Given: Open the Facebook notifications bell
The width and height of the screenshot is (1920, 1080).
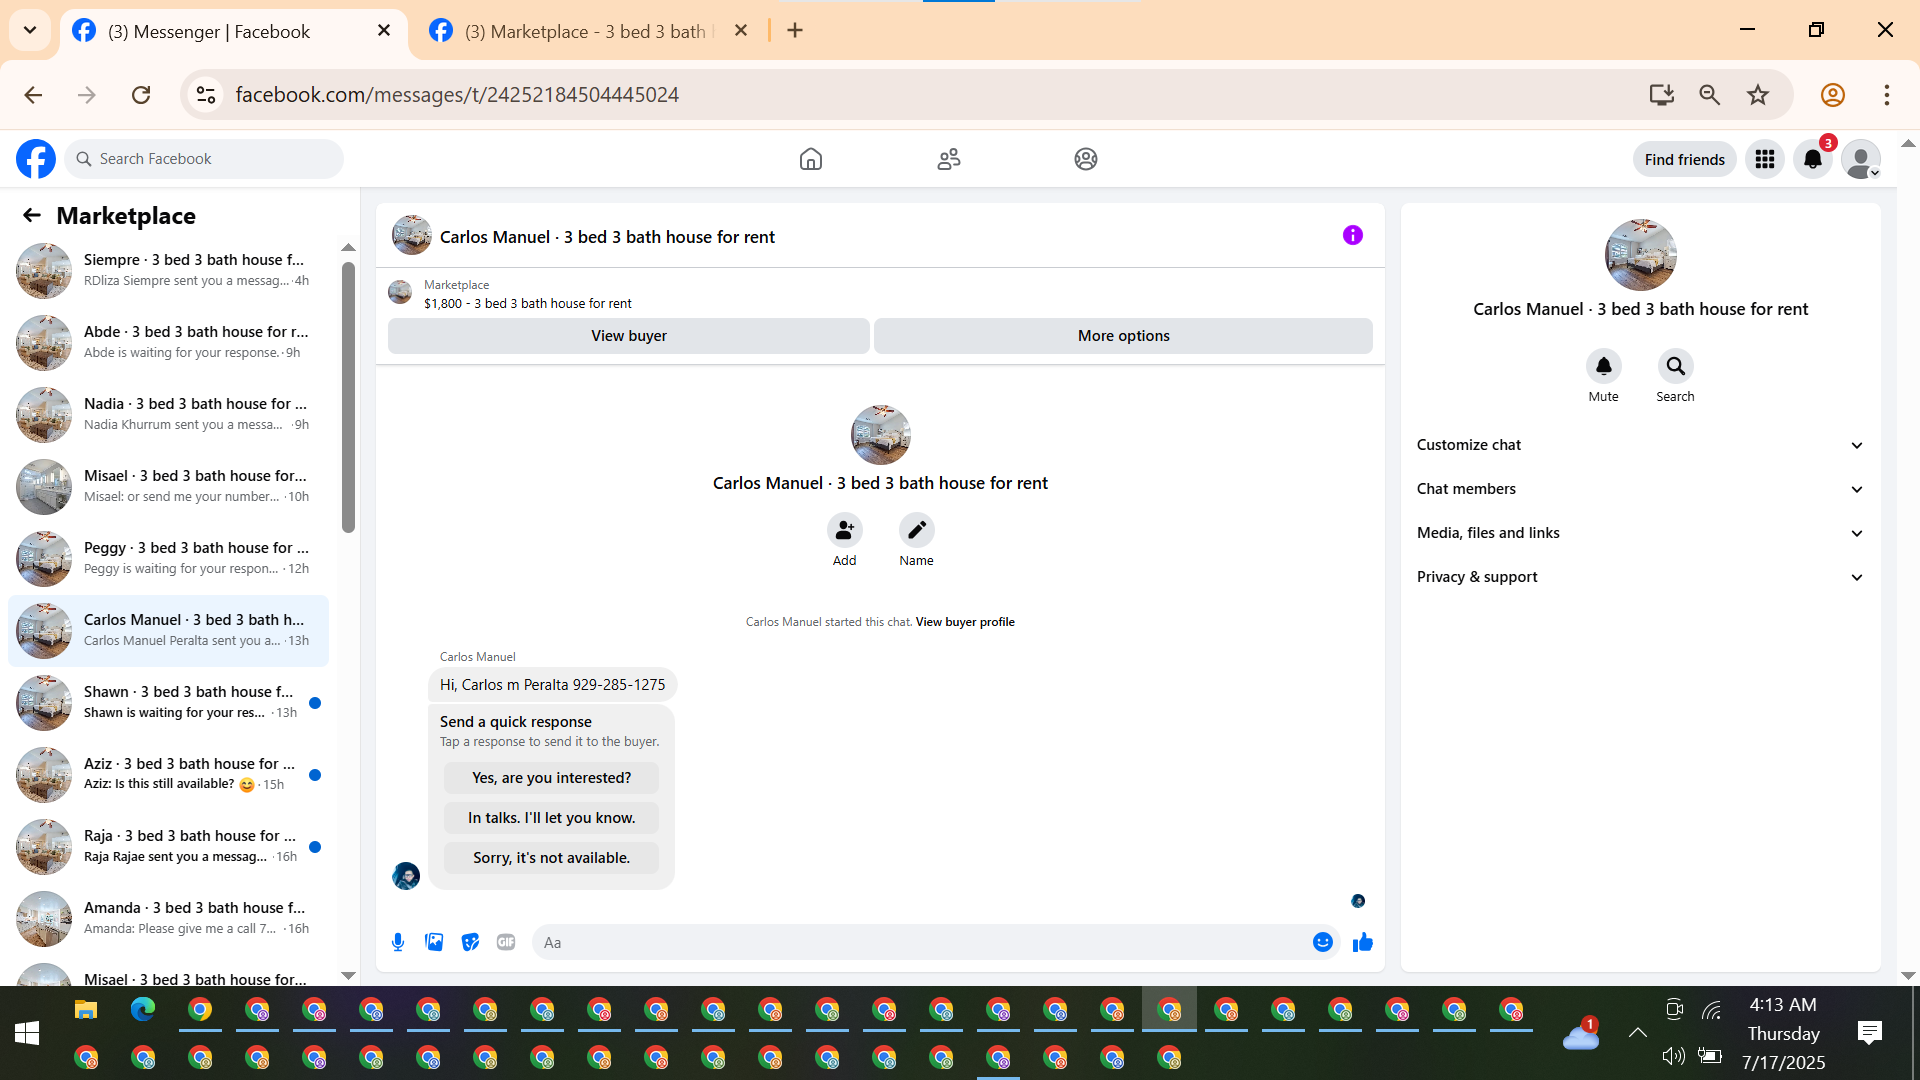Looking at the screenshot, I should [1812, 159].
